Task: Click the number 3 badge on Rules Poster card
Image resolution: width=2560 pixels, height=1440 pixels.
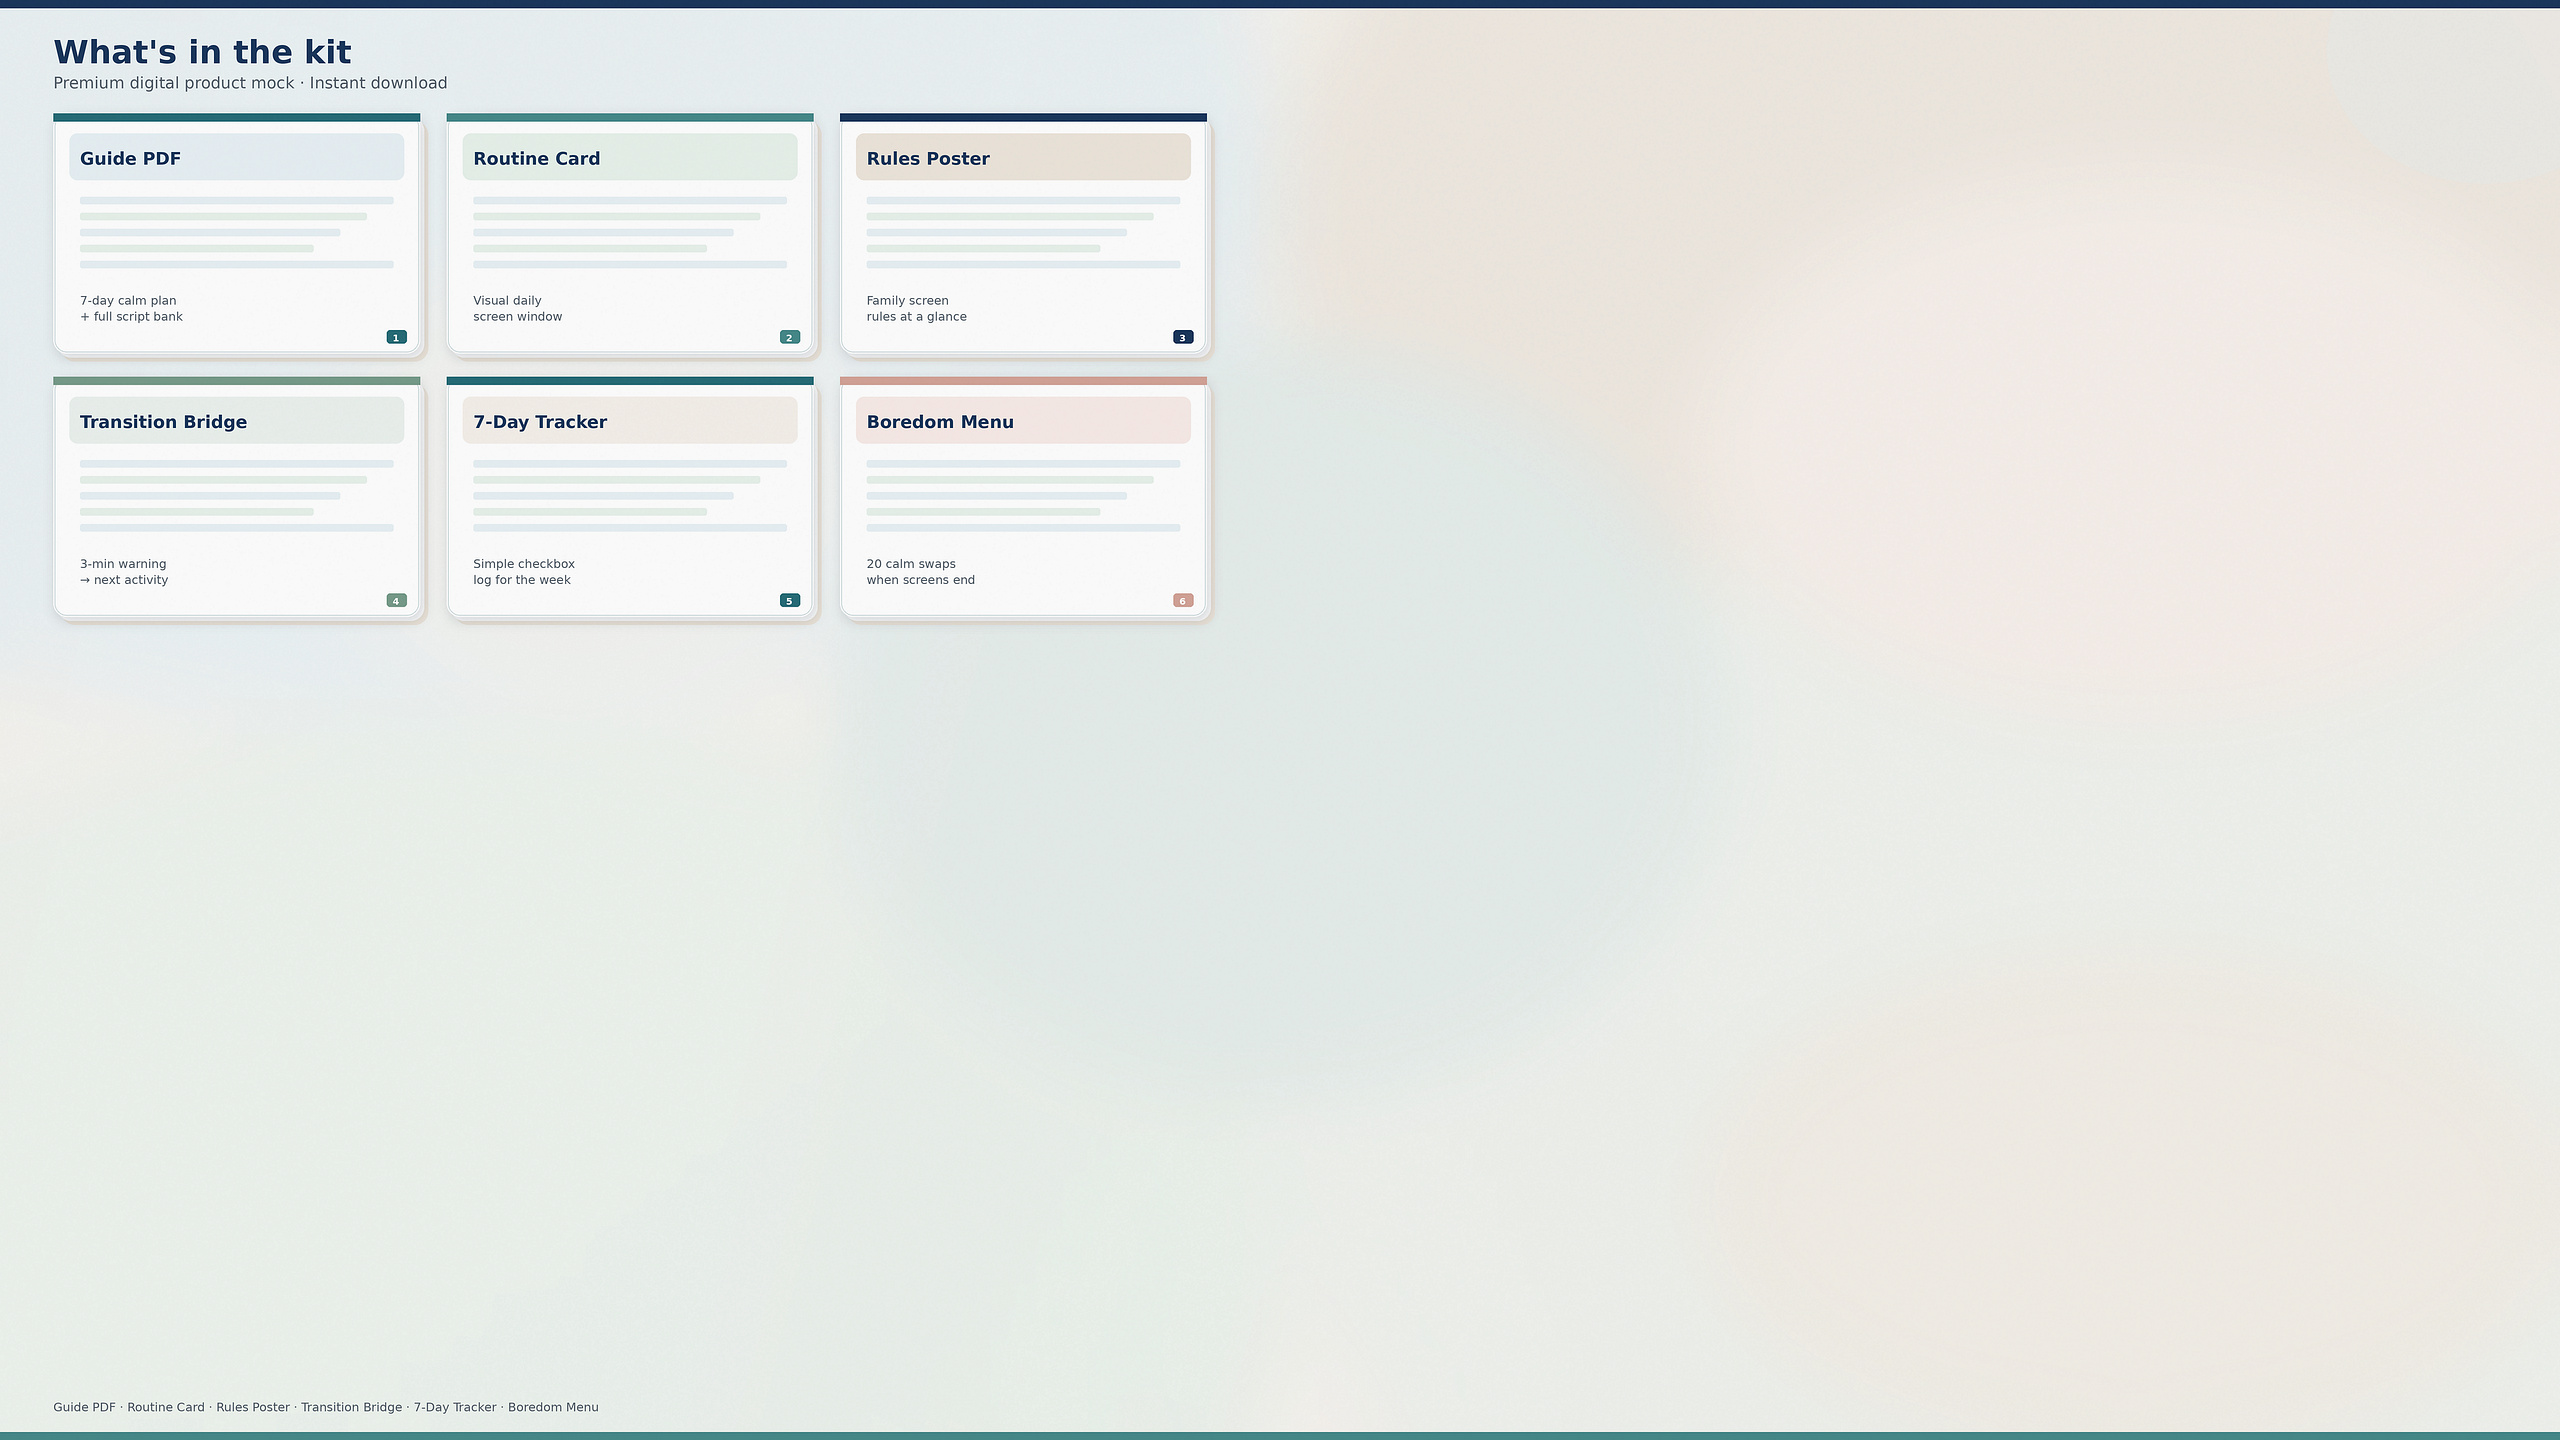Action: 1183,337
